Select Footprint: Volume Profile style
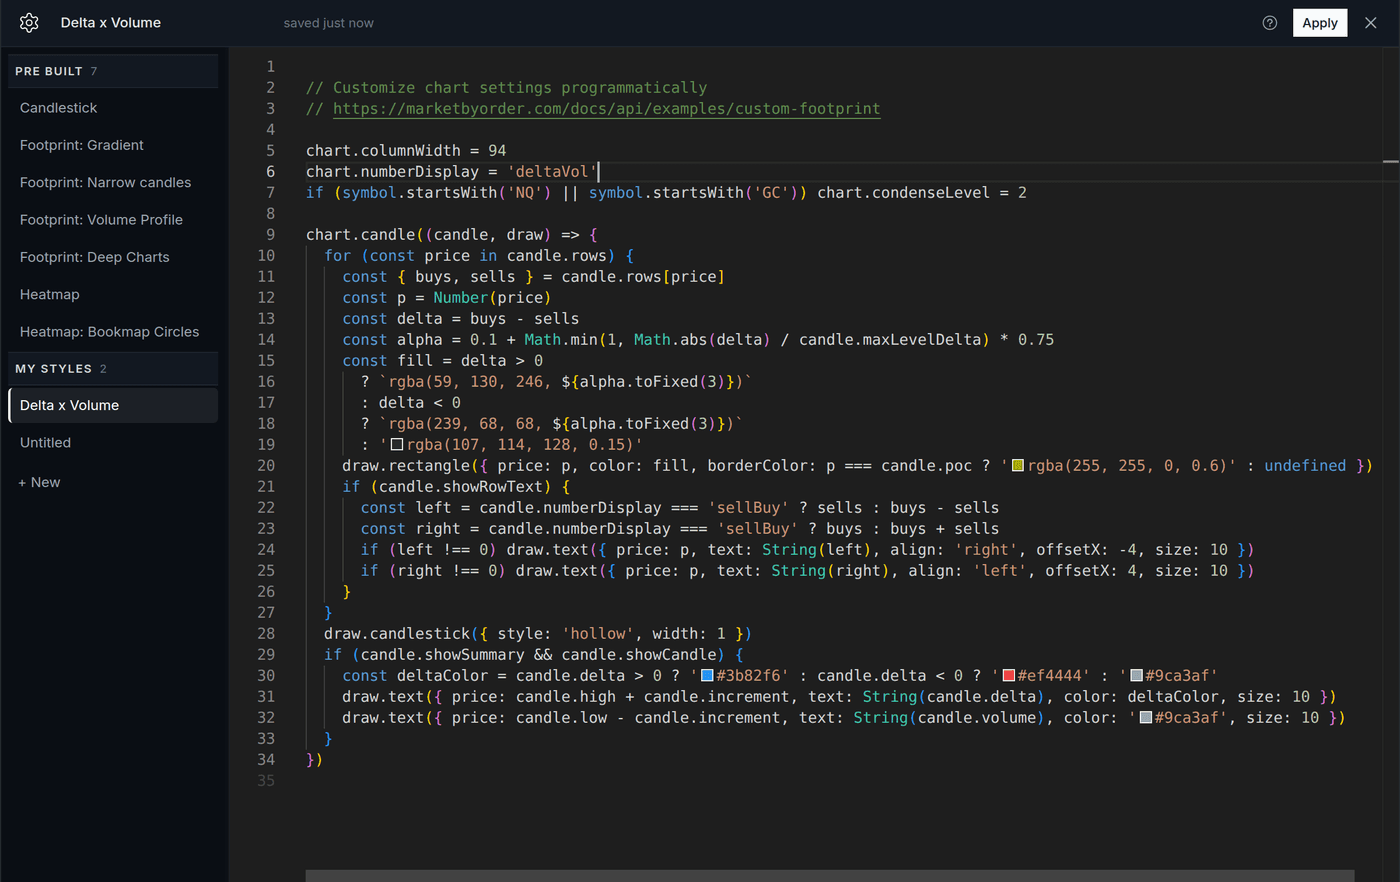 coord(113,220)
